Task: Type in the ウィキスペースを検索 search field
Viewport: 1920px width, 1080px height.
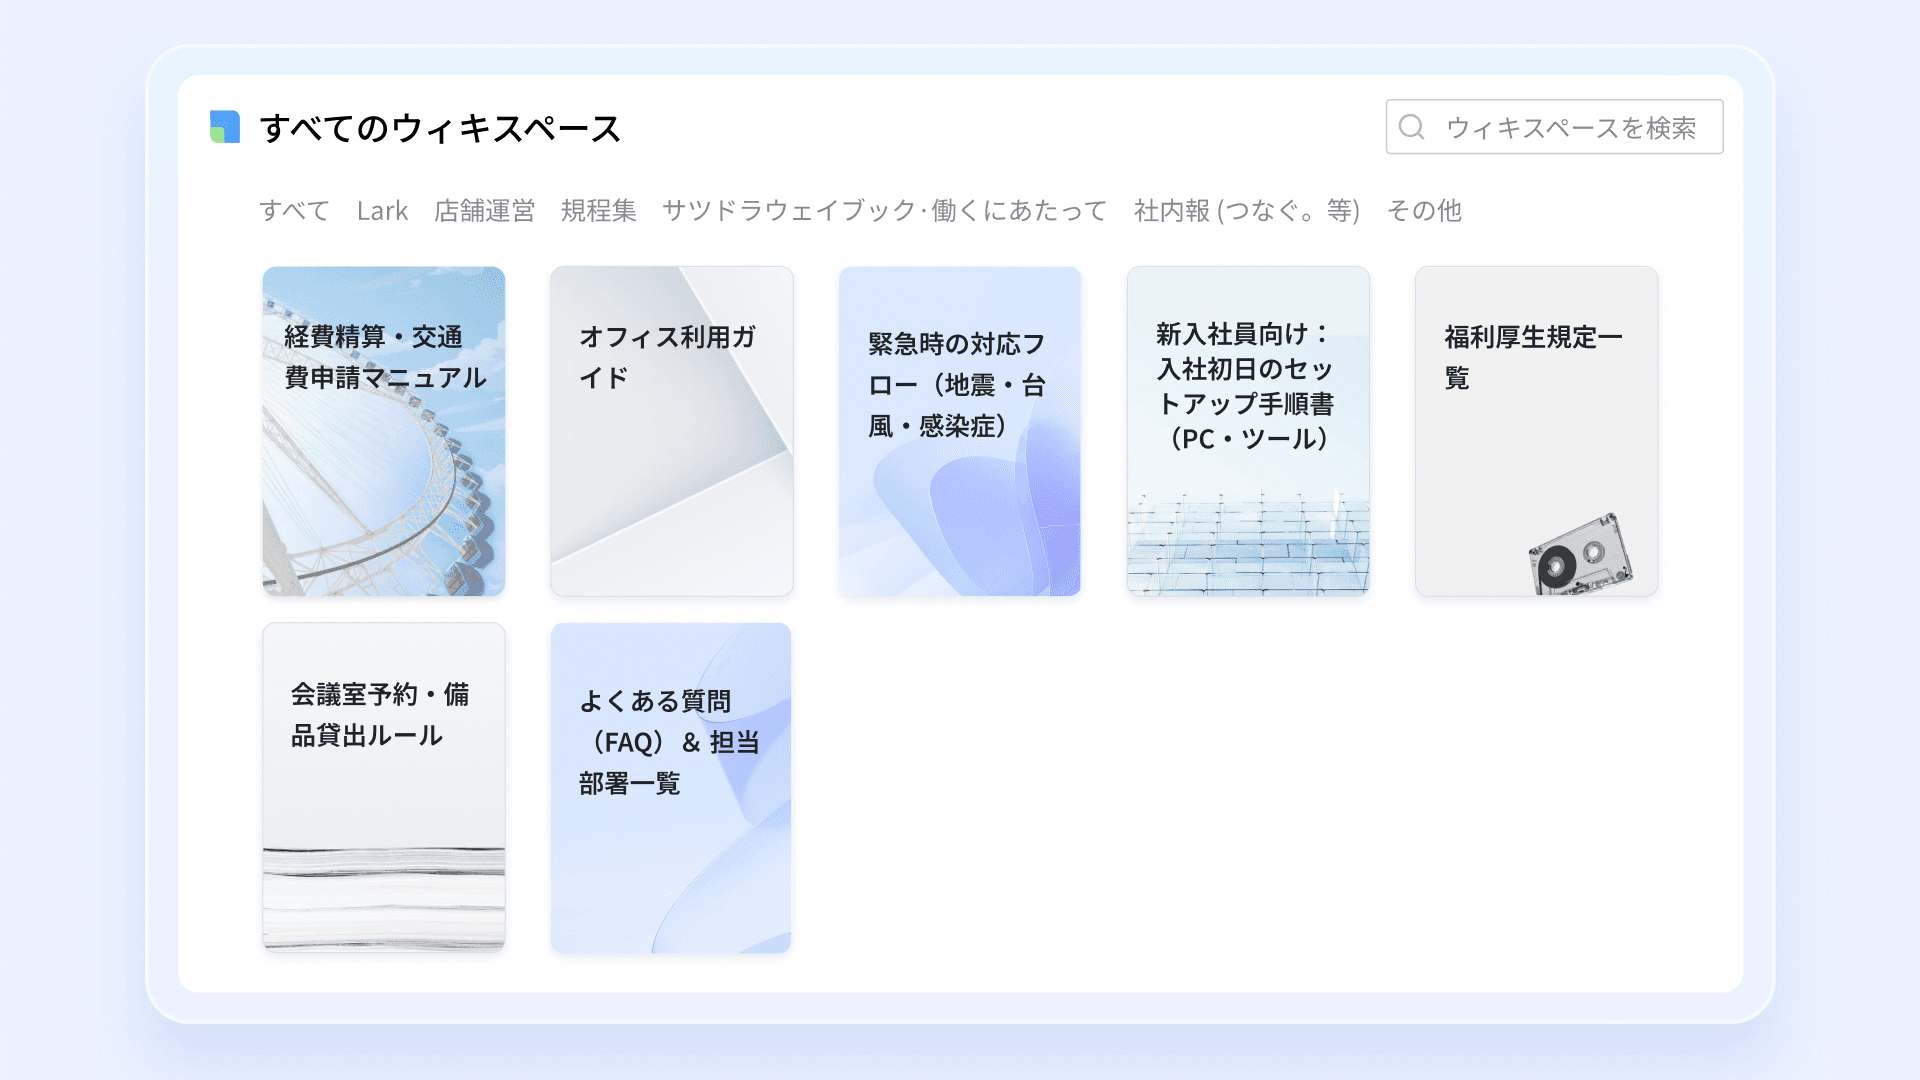Action: pos(1570,127)
